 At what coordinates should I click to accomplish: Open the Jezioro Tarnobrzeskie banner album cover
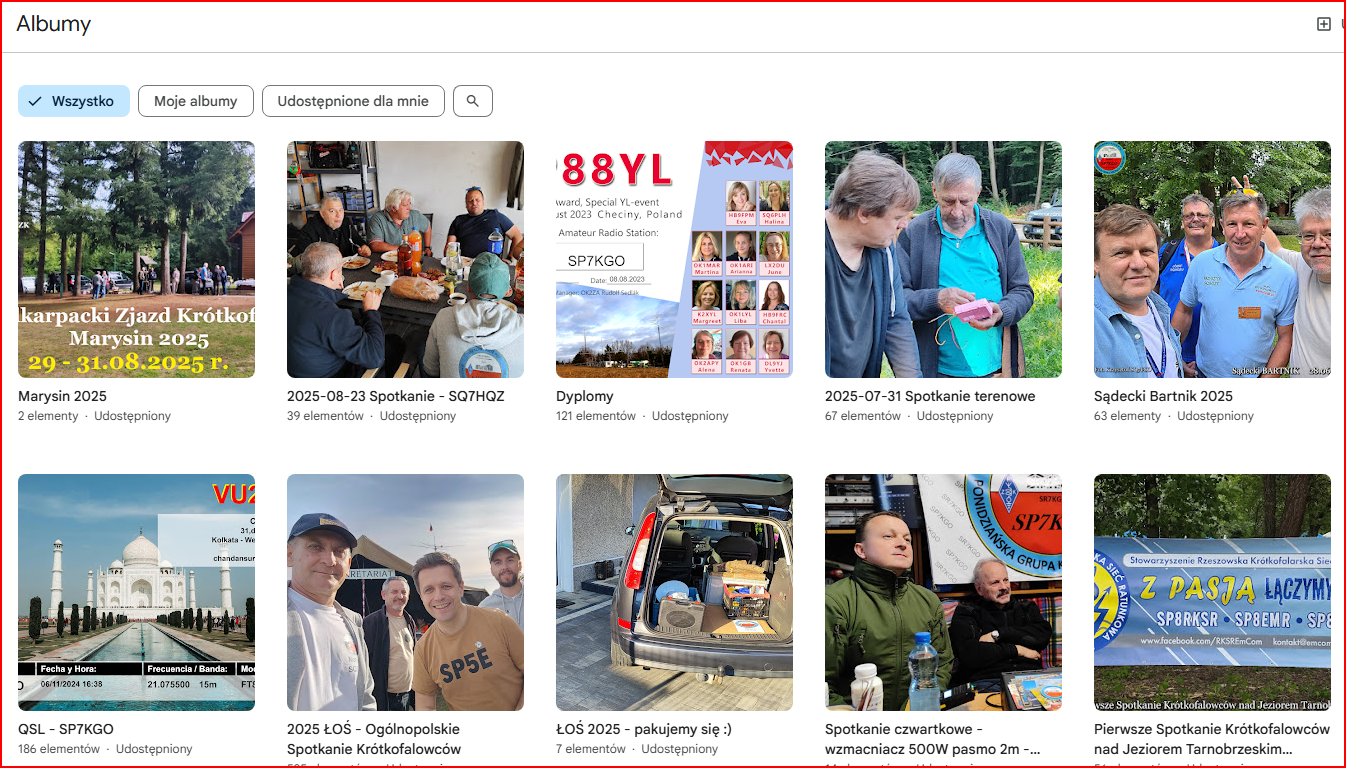pyautogui.click(x=1212, y=592)
